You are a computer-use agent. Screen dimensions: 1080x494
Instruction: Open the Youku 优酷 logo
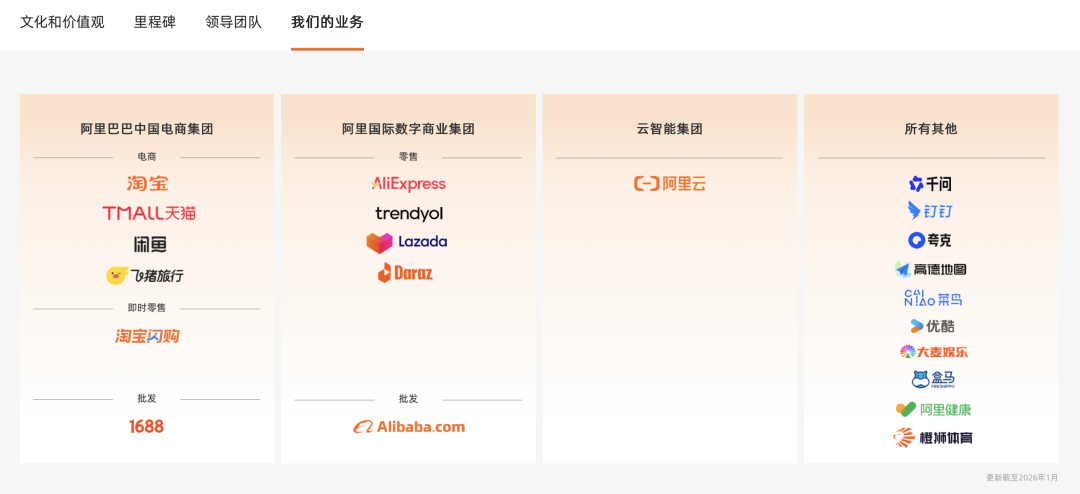click(x=931, y=326)
